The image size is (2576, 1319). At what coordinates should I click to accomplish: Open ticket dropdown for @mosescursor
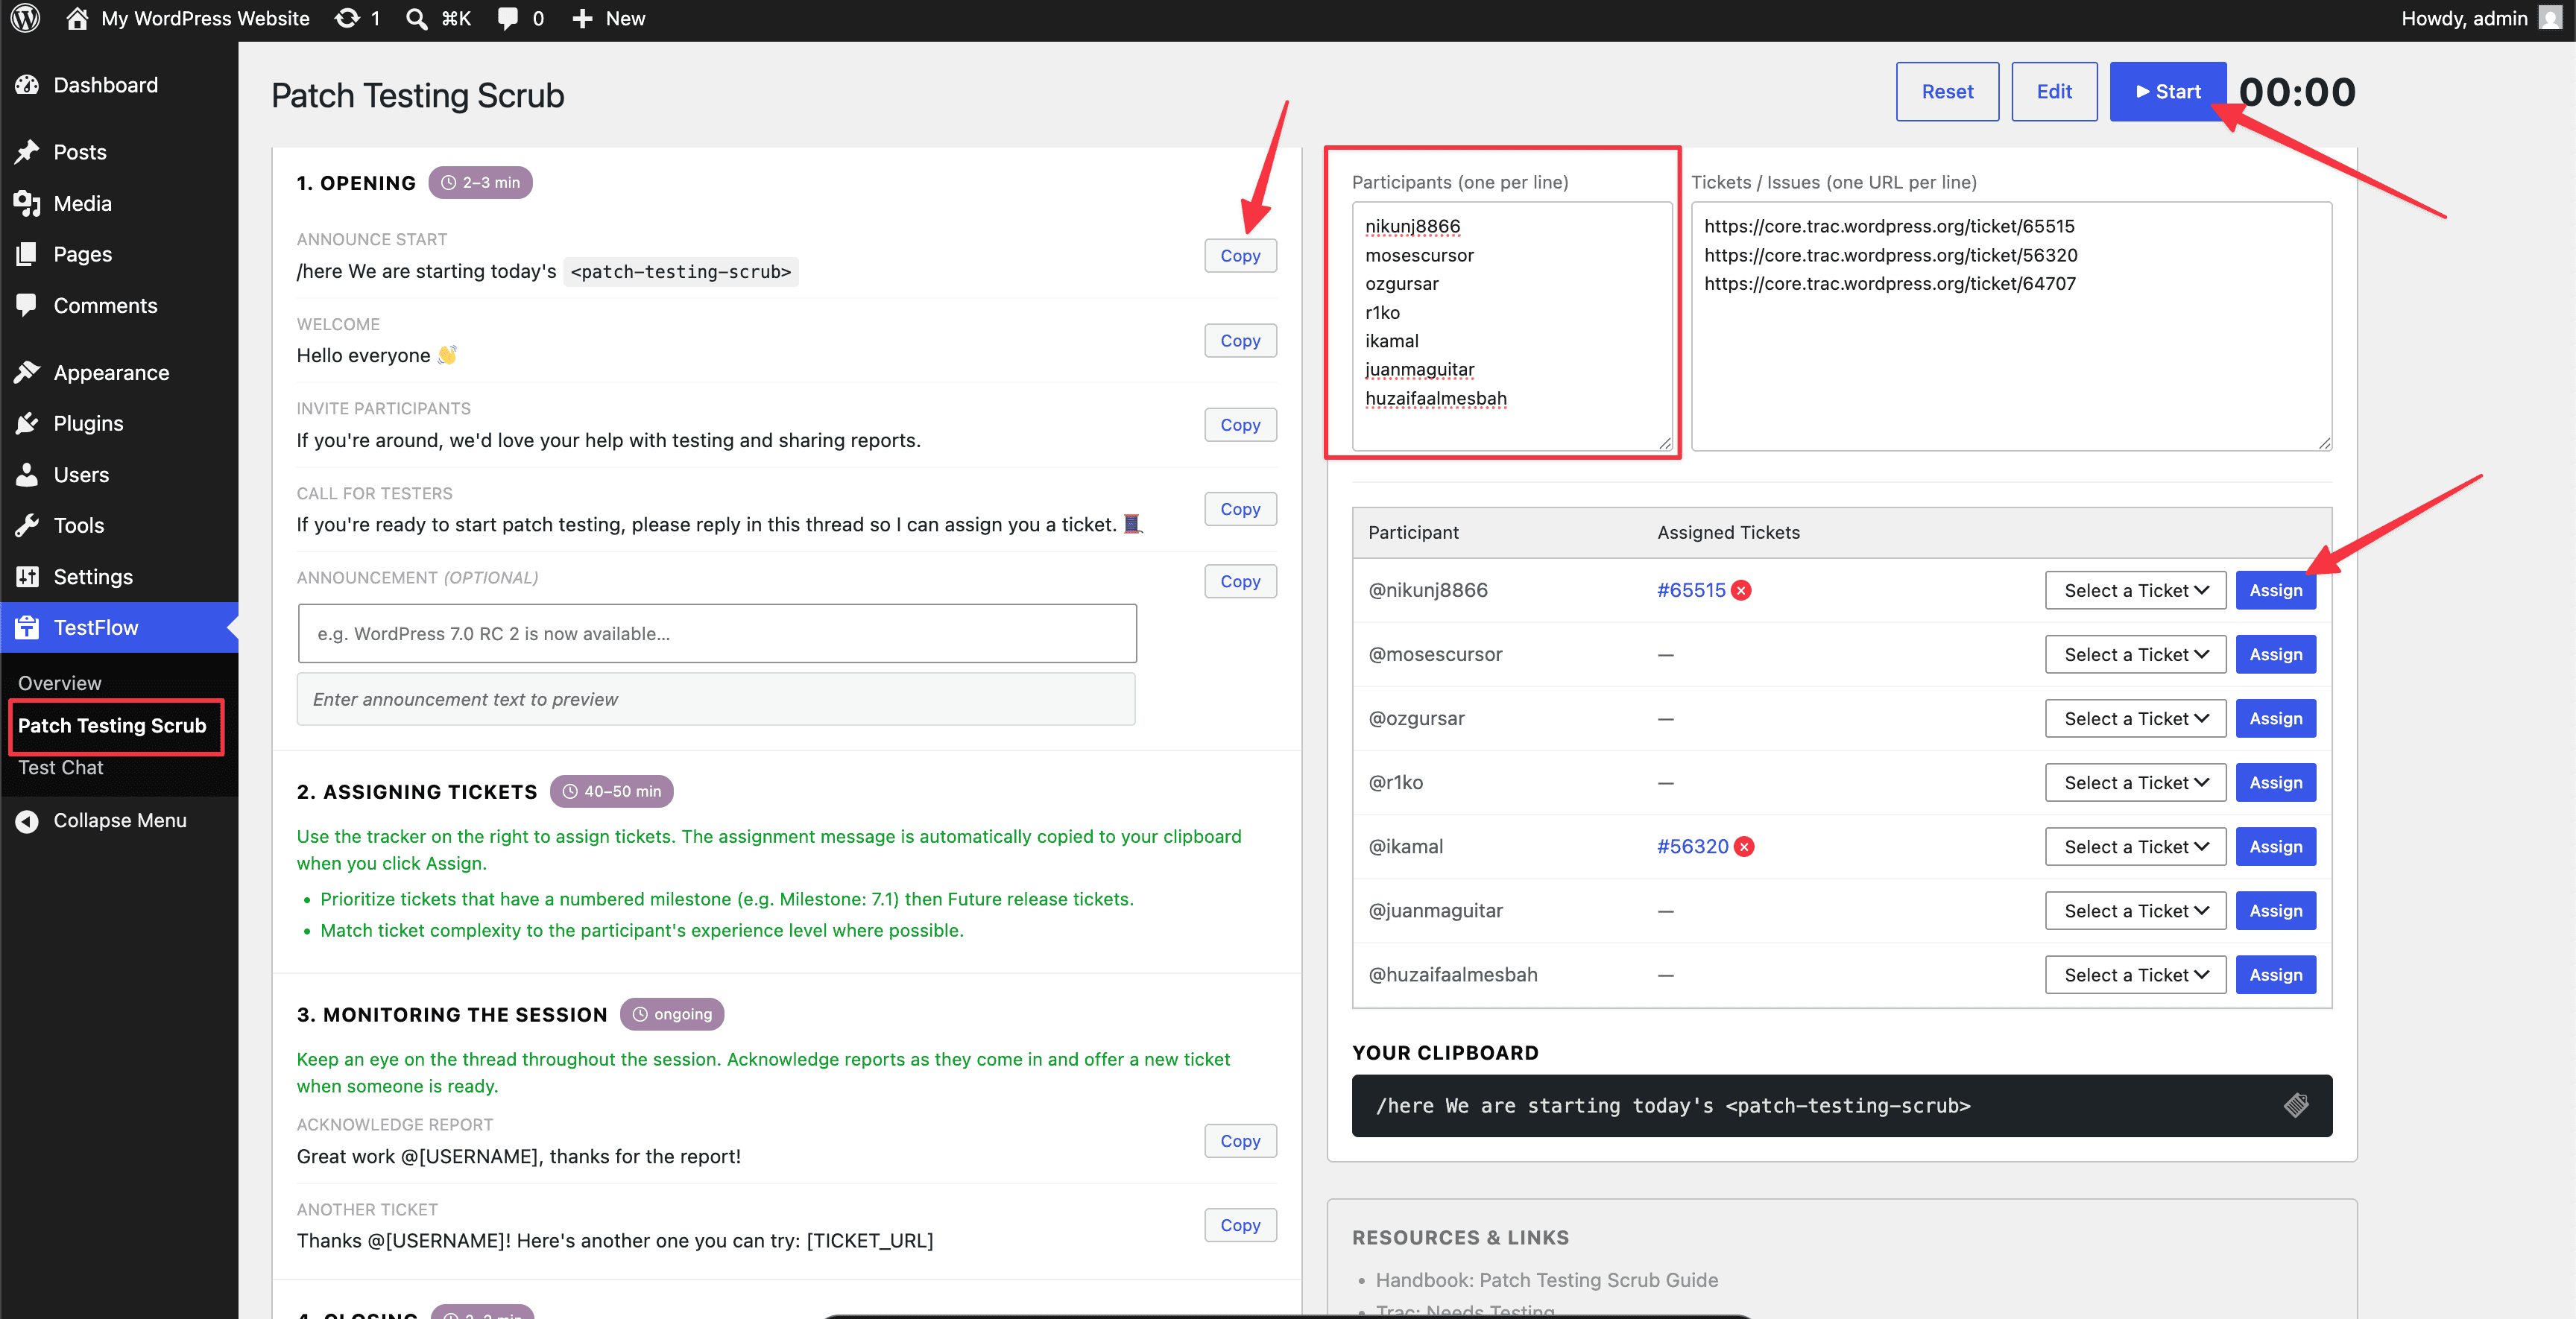point(2135,654)
